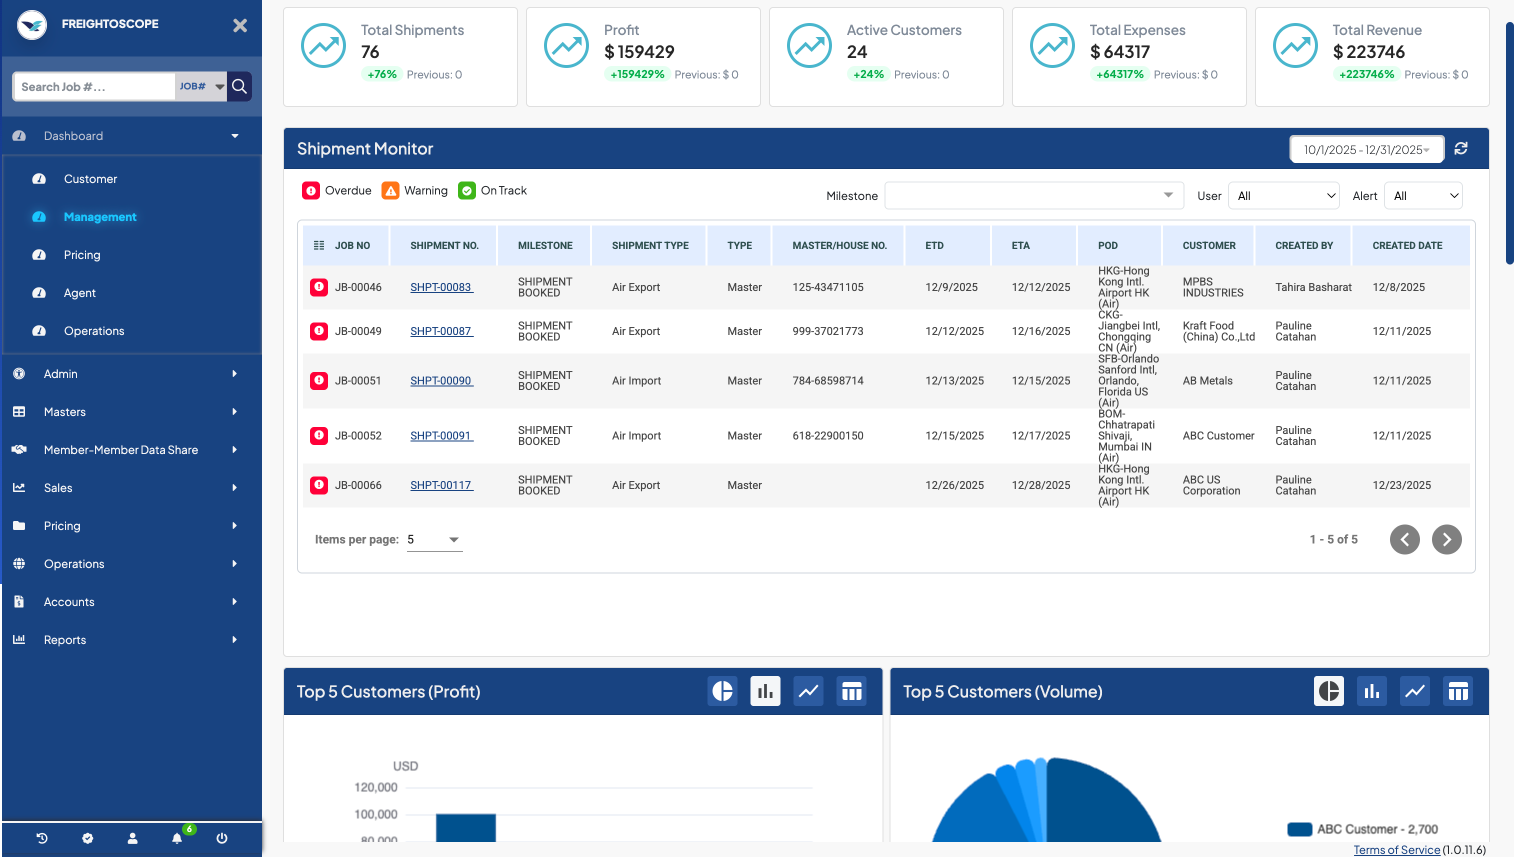The height and width of the screenshot is (857, 1514).
Task: Switch Profit chart to pie view
Action: tap(722, 691)
